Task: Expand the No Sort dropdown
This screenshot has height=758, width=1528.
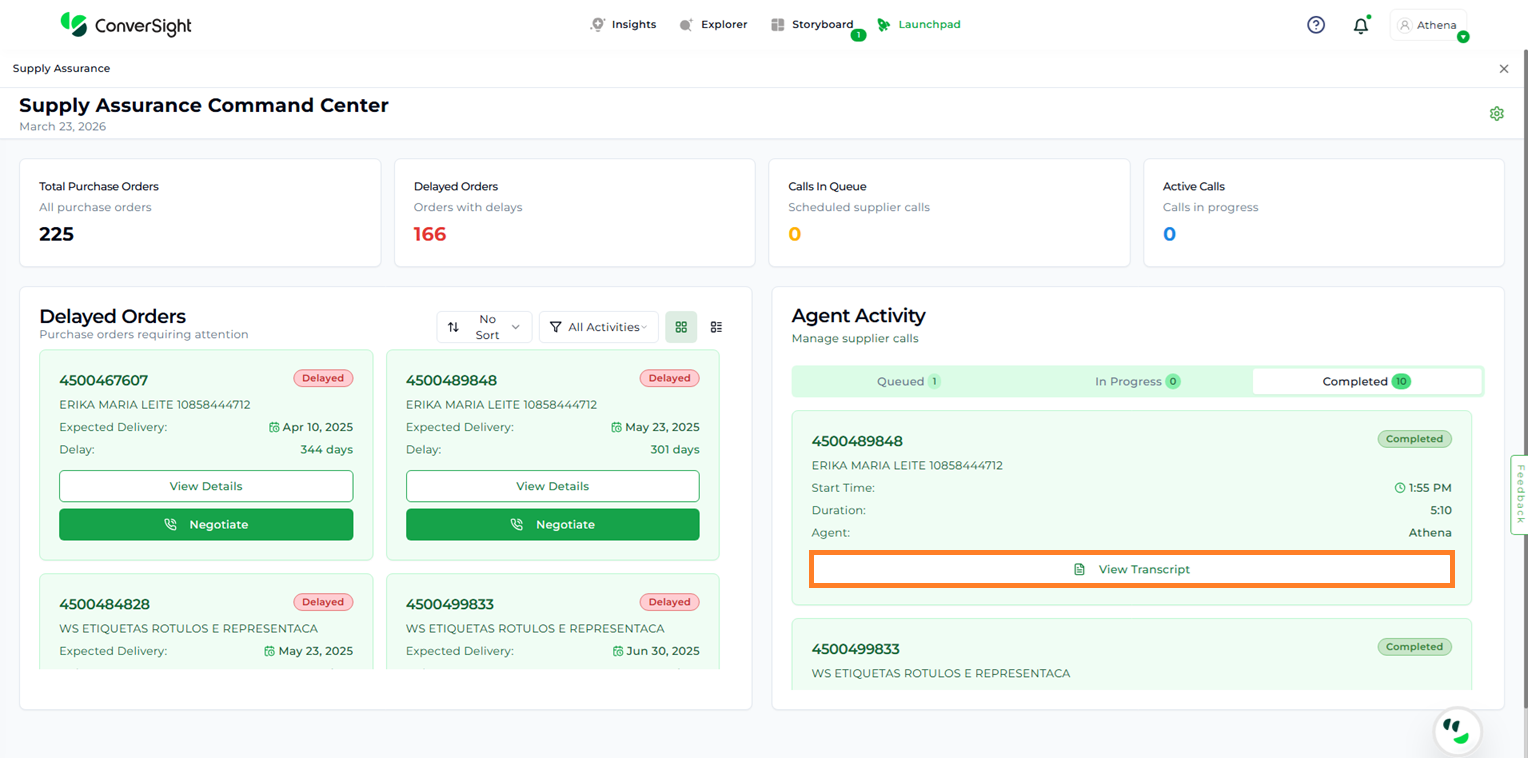Action: tap(485, 327)
